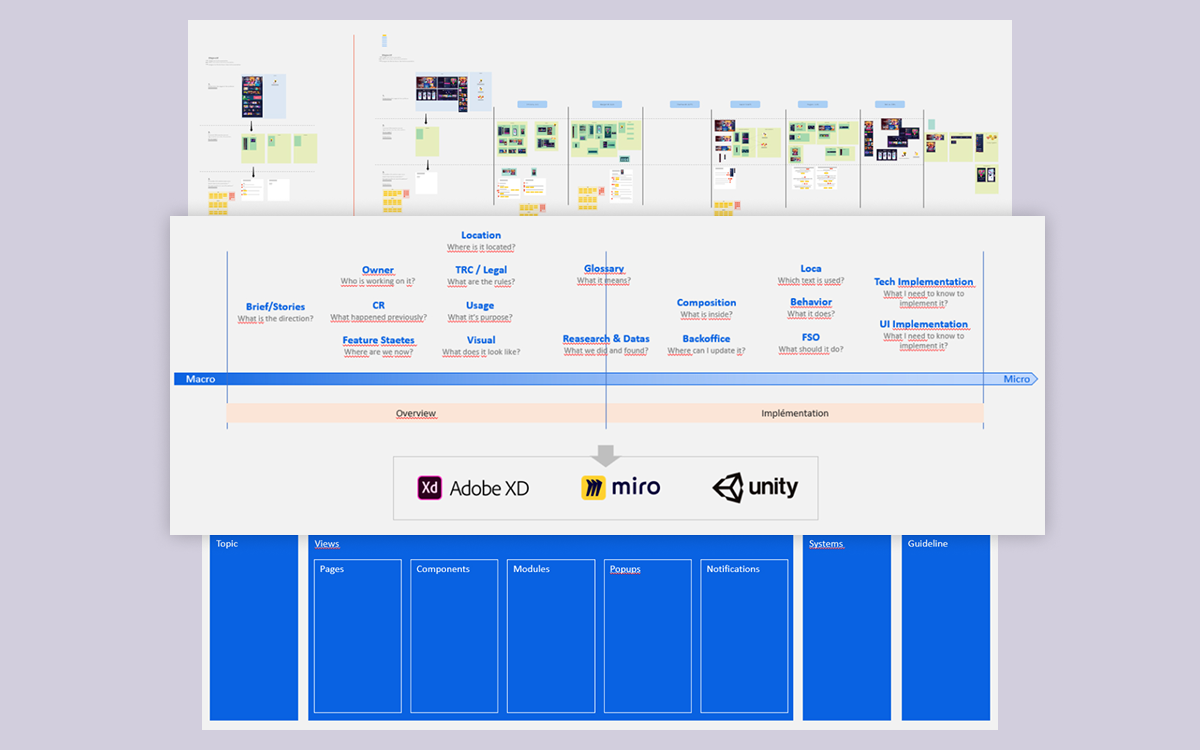Click 'What it means?' text
The height and width of the screenshot is (750, 1200).
tap(604, 281)
